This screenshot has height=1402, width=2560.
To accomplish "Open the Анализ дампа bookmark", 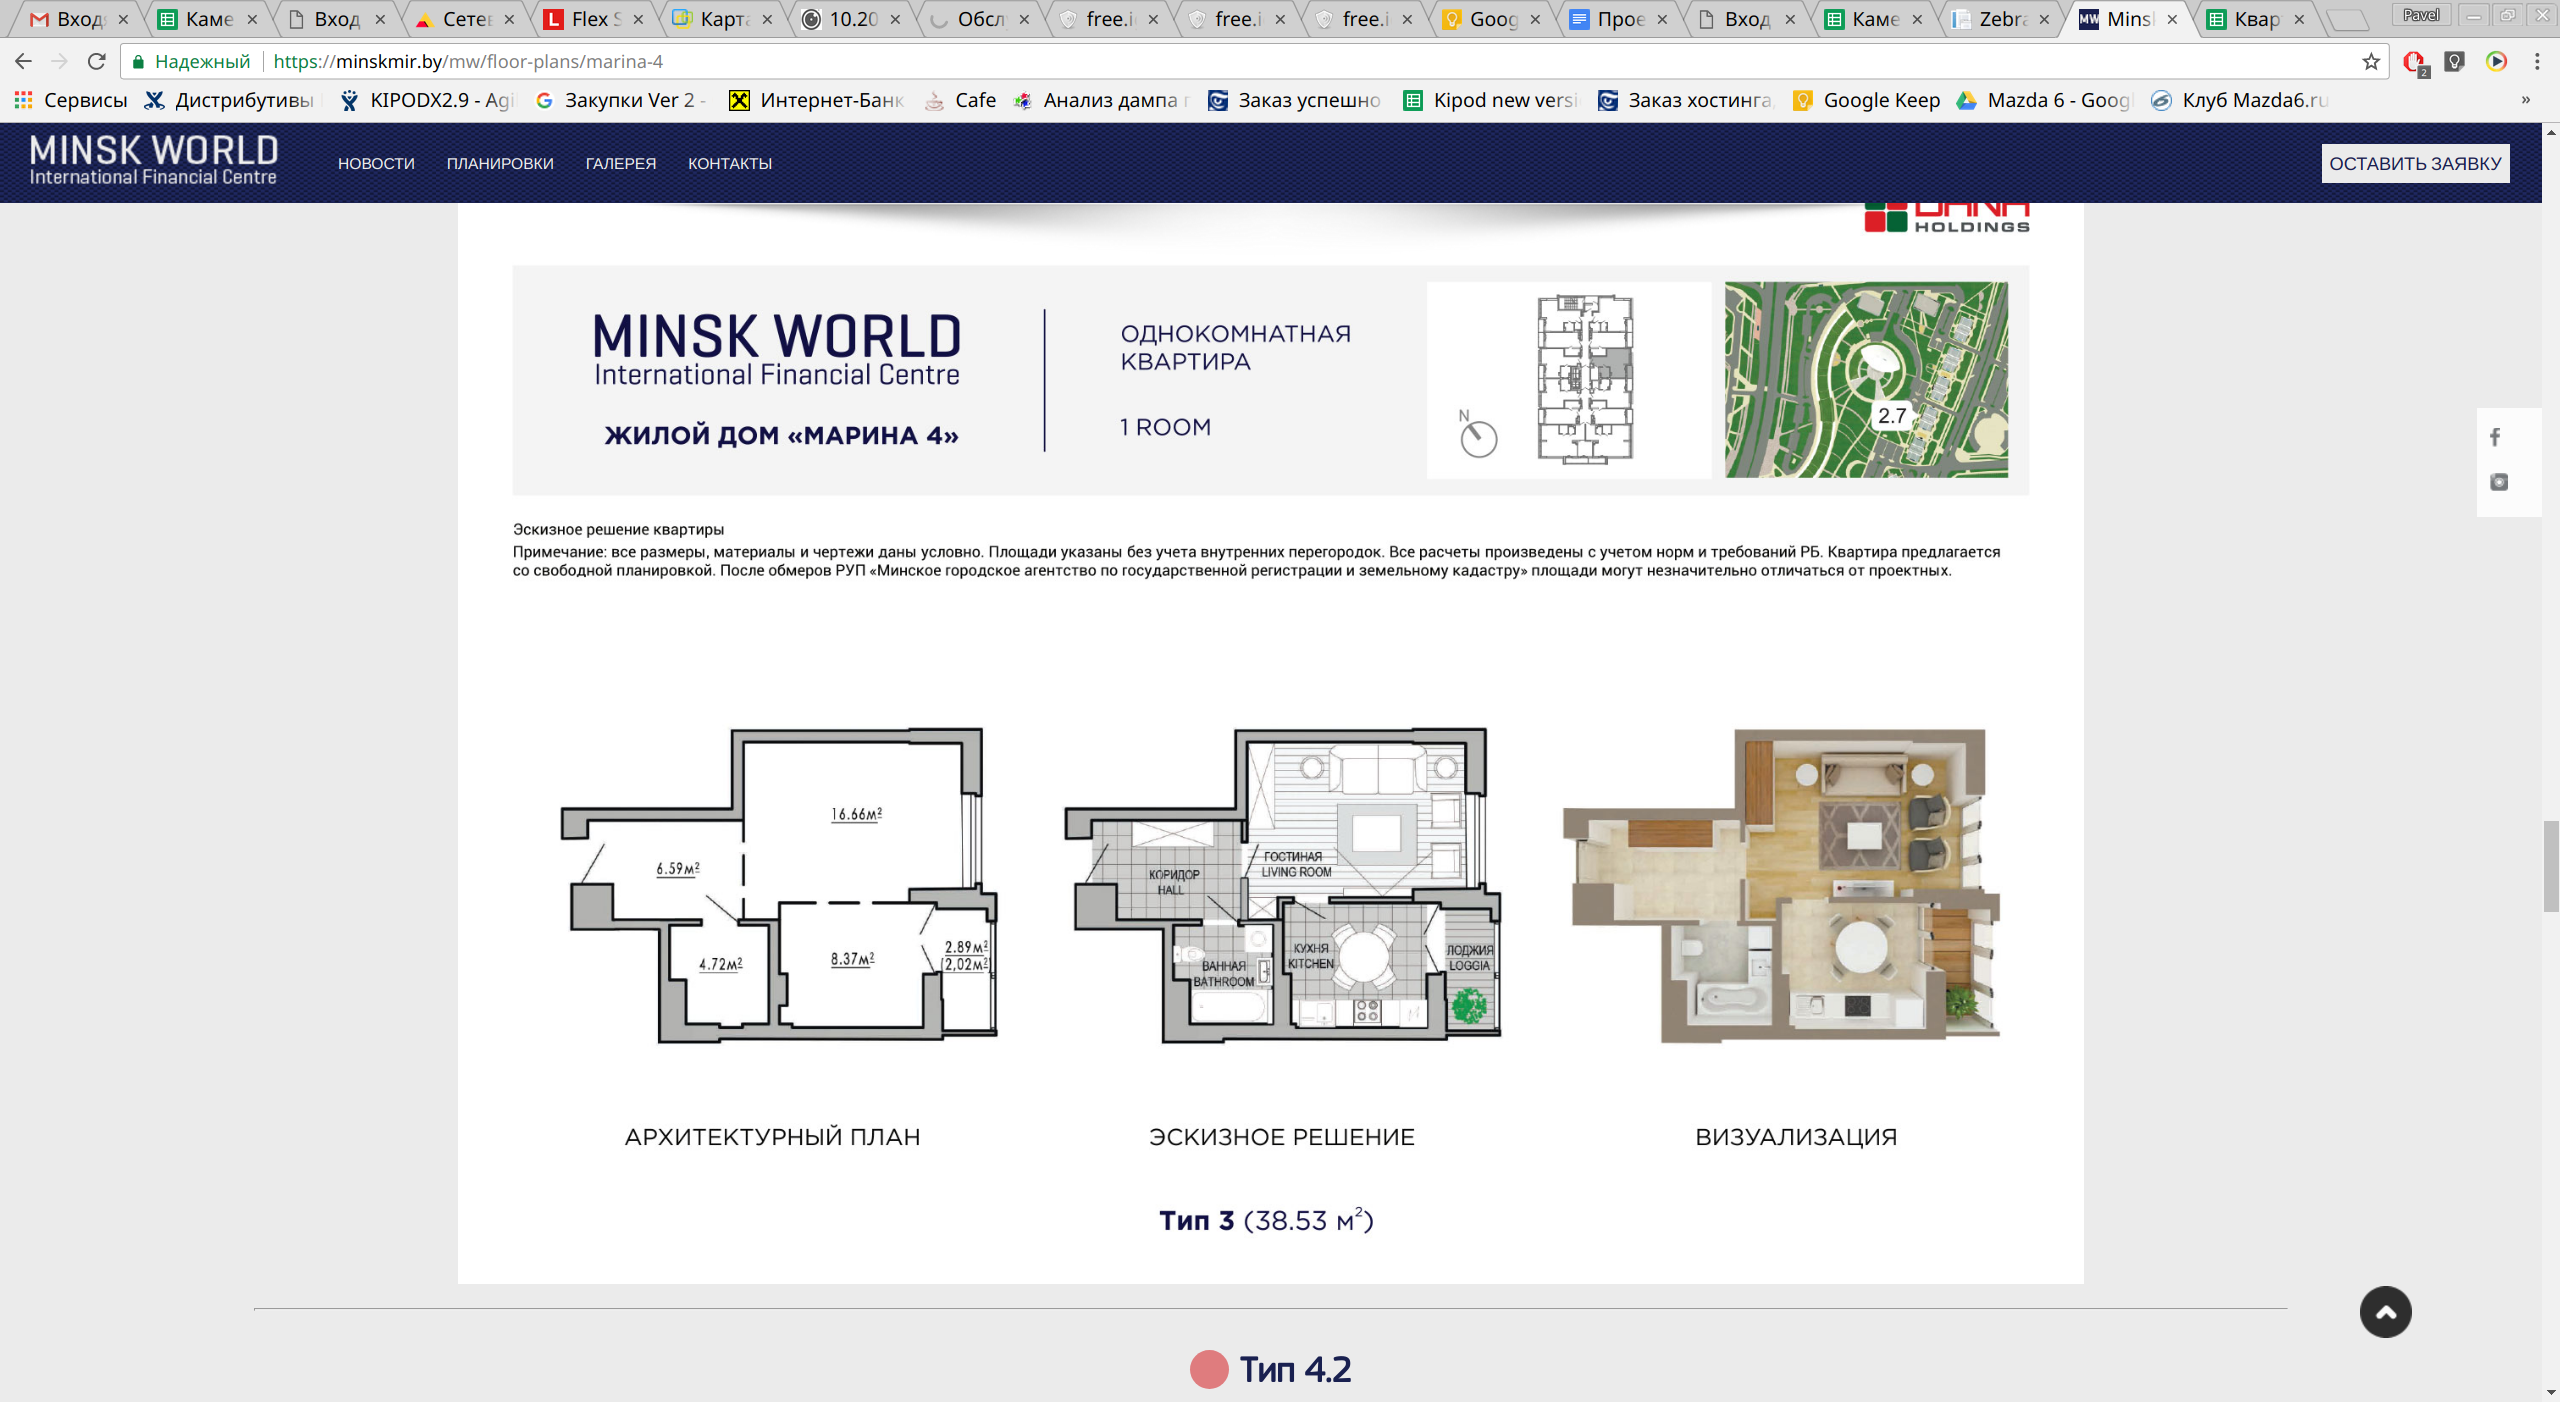I will click(1101, 100).
